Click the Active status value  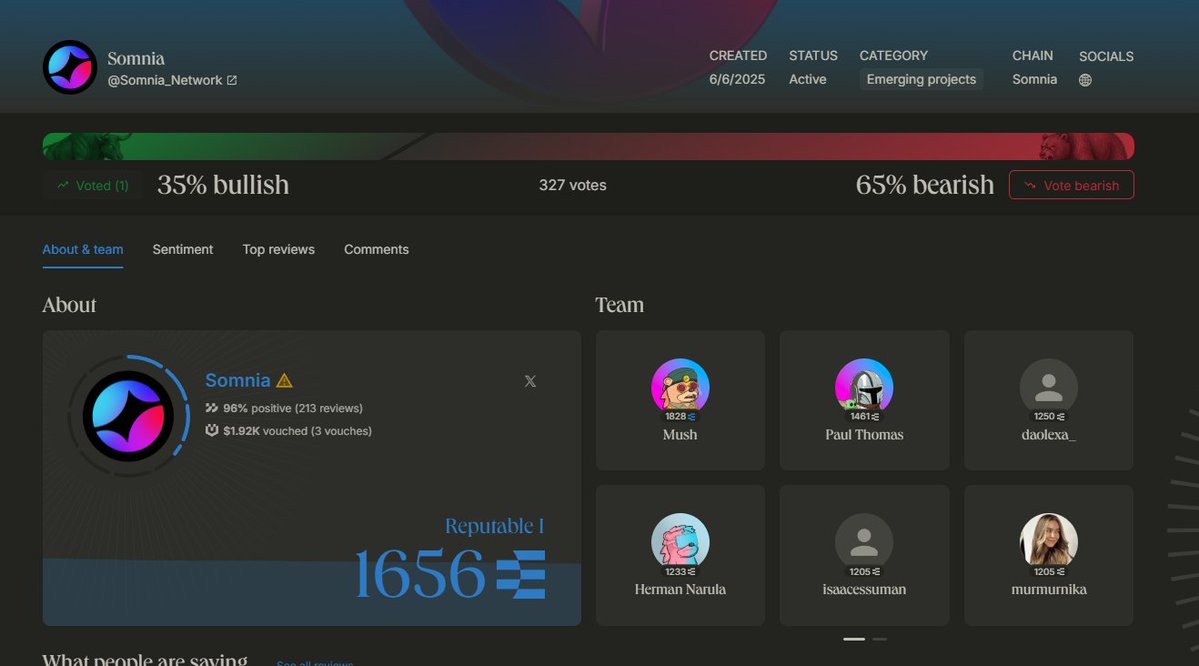tap(807, 80)
